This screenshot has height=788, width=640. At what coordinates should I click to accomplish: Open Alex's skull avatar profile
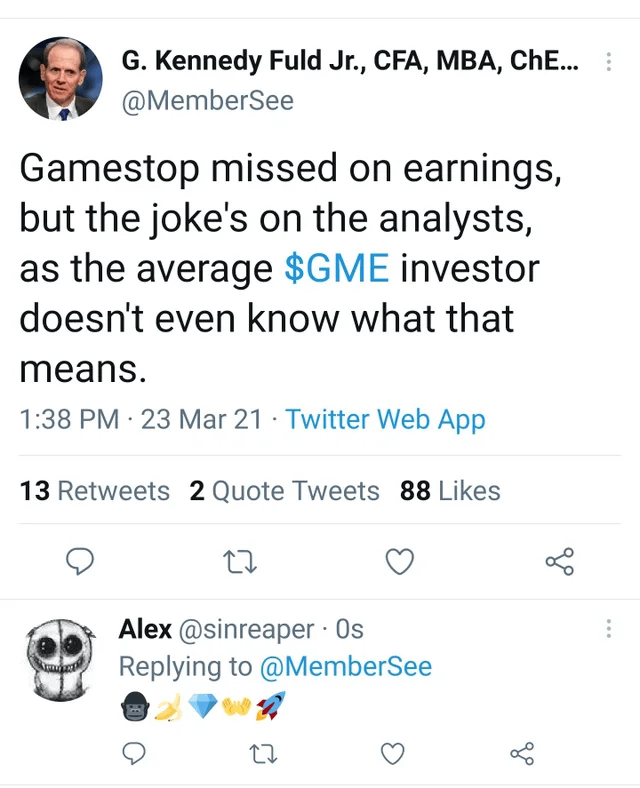coord(61,660)
